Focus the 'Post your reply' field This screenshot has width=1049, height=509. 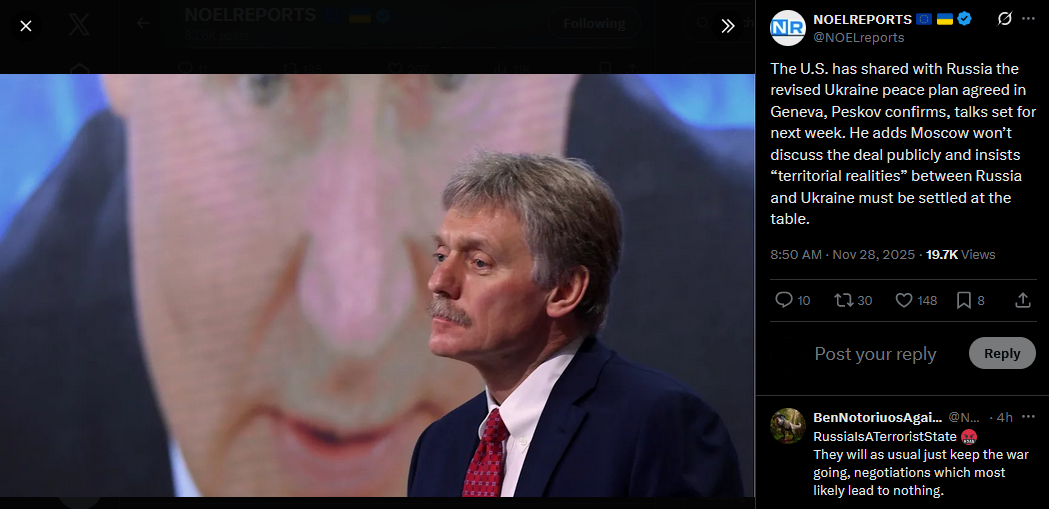pyautogui.click(x=875, y=354)
